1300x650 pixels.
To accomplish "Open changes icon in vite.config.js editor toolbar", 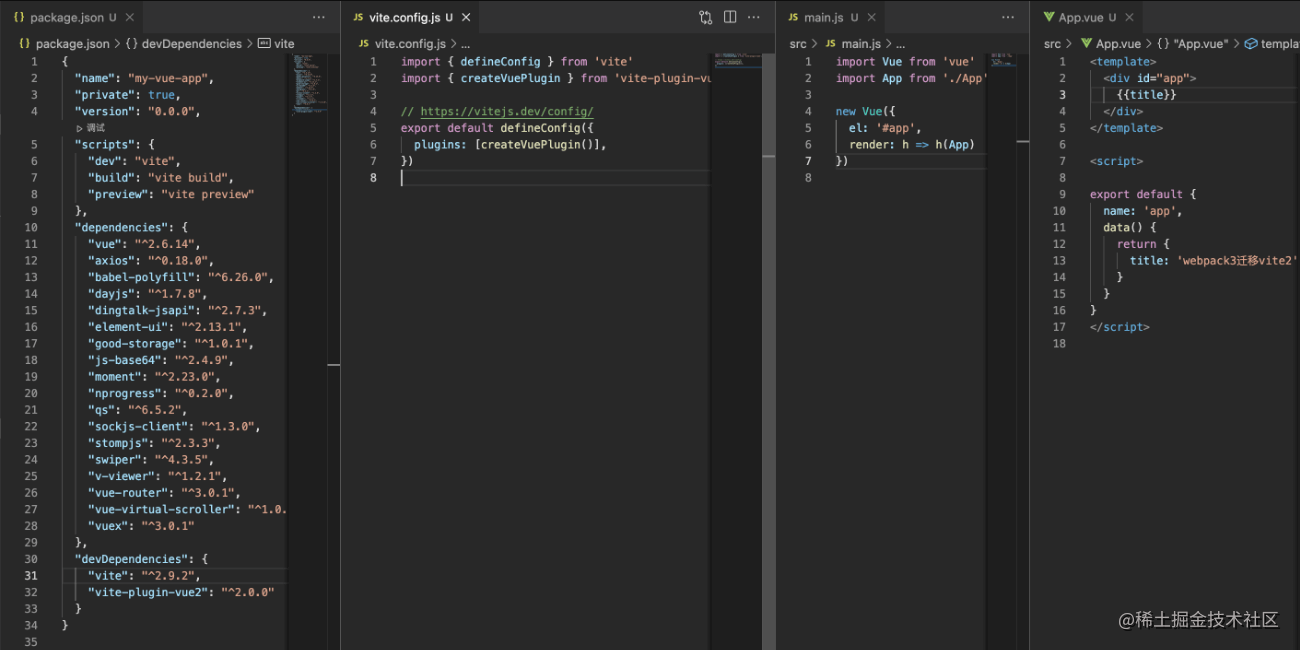I will click(x=706, y=17).
